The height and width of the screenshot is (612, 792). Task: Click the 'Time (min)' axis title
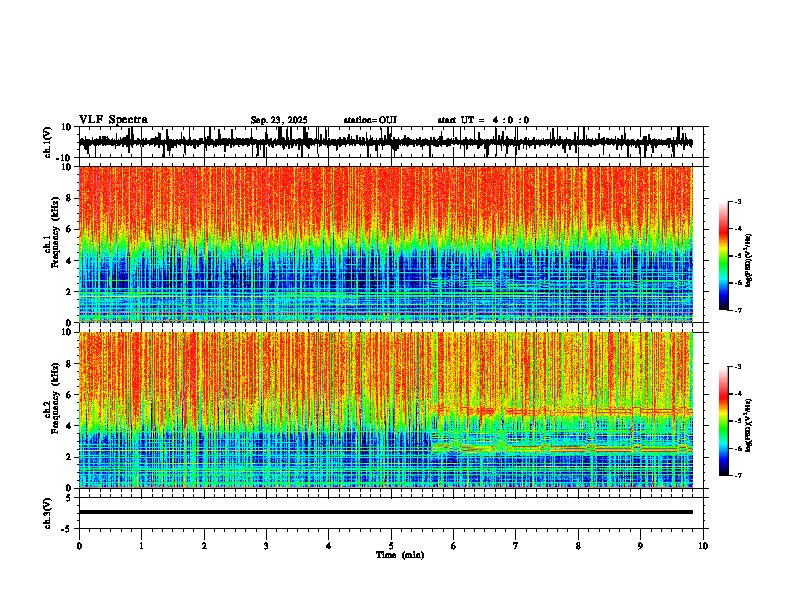[x=400, y=555]
